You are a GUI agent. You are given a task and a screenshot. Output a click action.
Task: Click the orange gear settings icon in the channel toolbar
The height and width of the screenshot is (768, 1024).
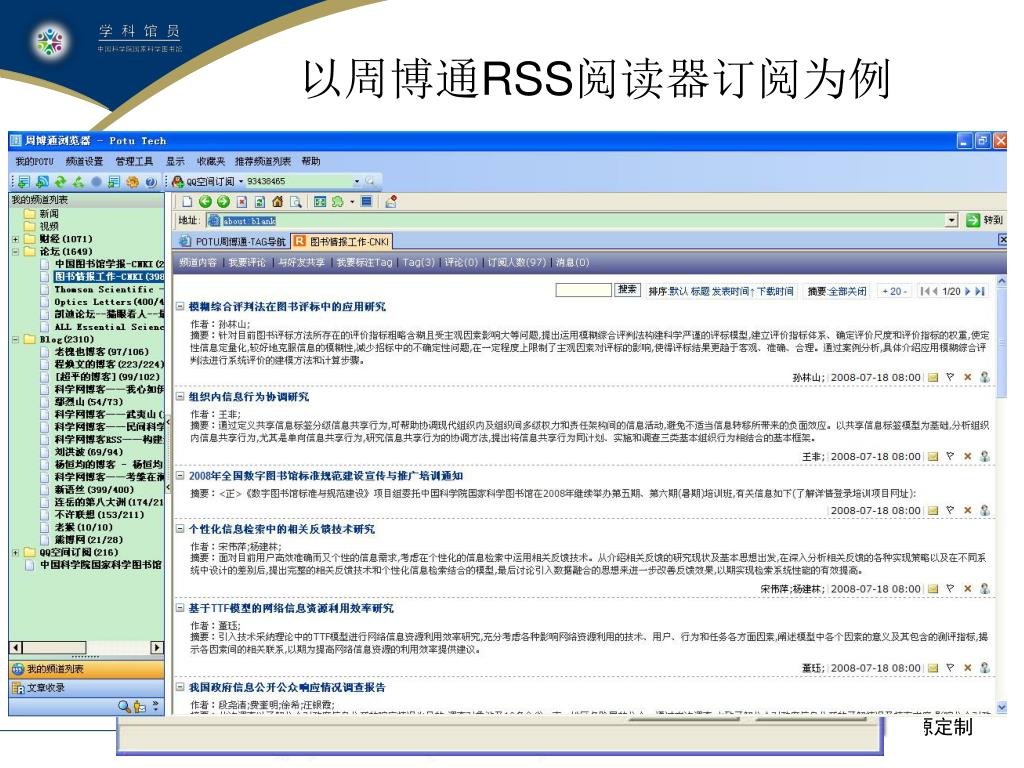click(x=132, y=182)
